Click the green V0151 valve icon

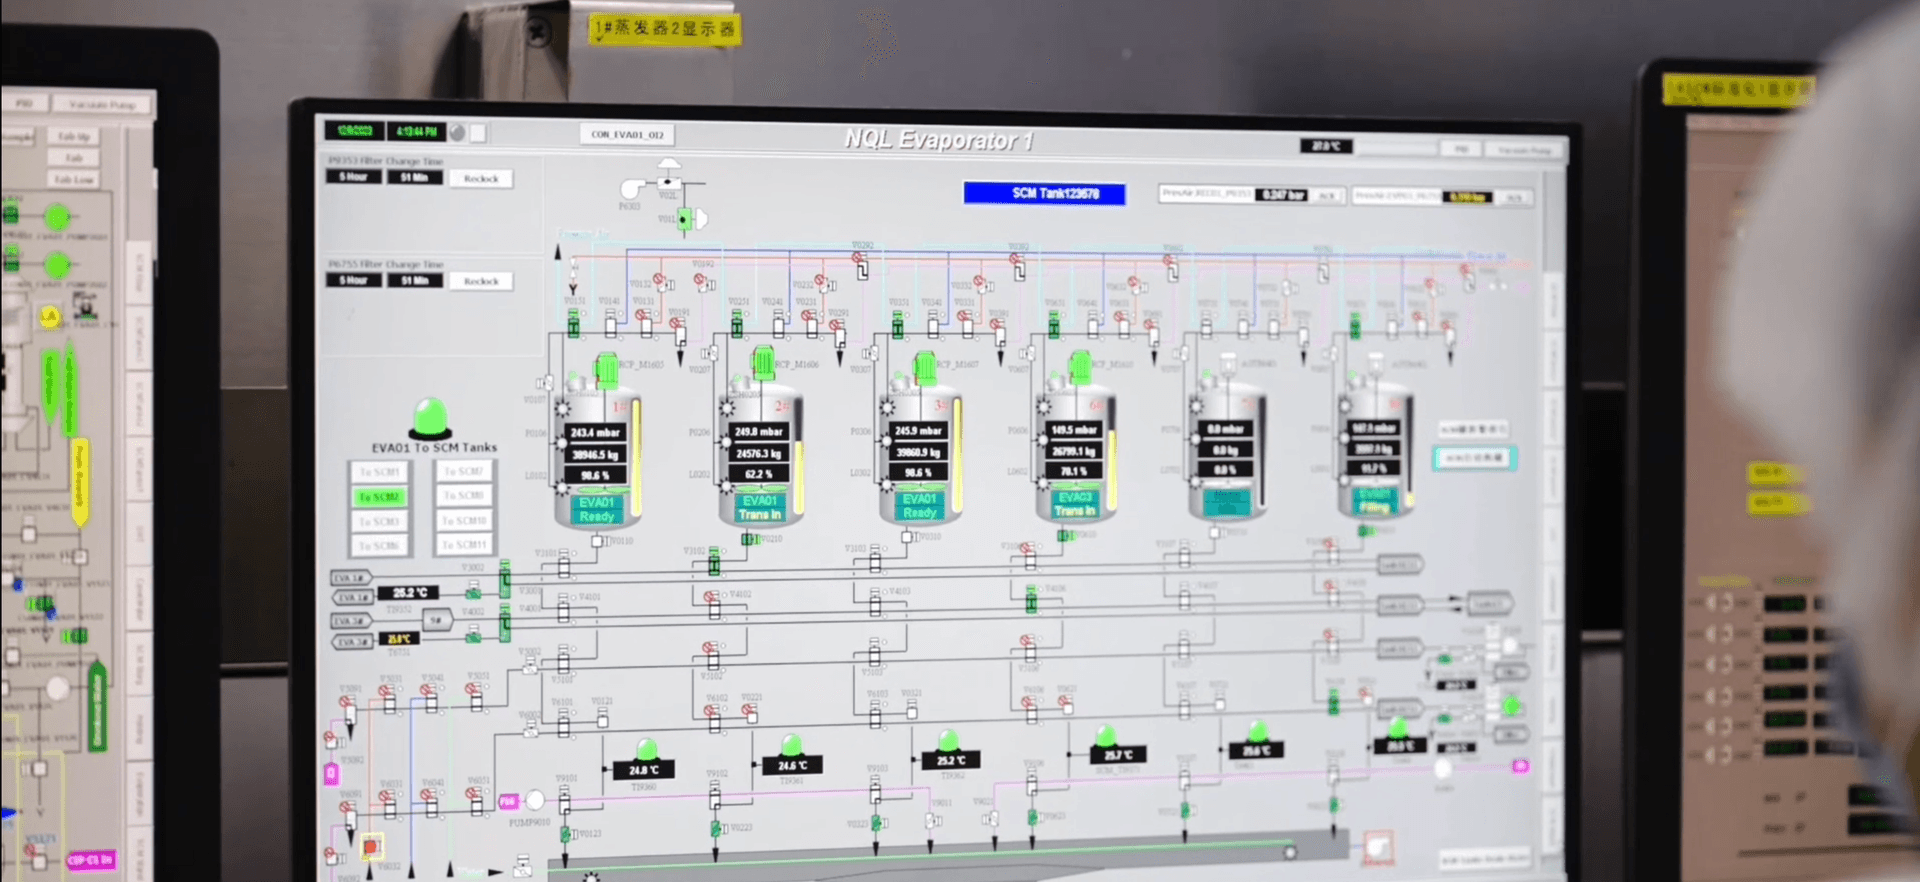574,324
